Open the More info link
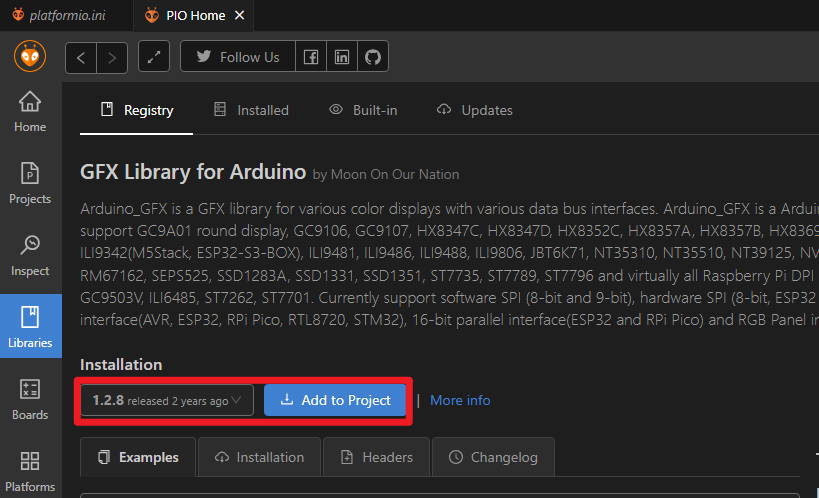Screen dimensions: 819x498 (460, 400)
